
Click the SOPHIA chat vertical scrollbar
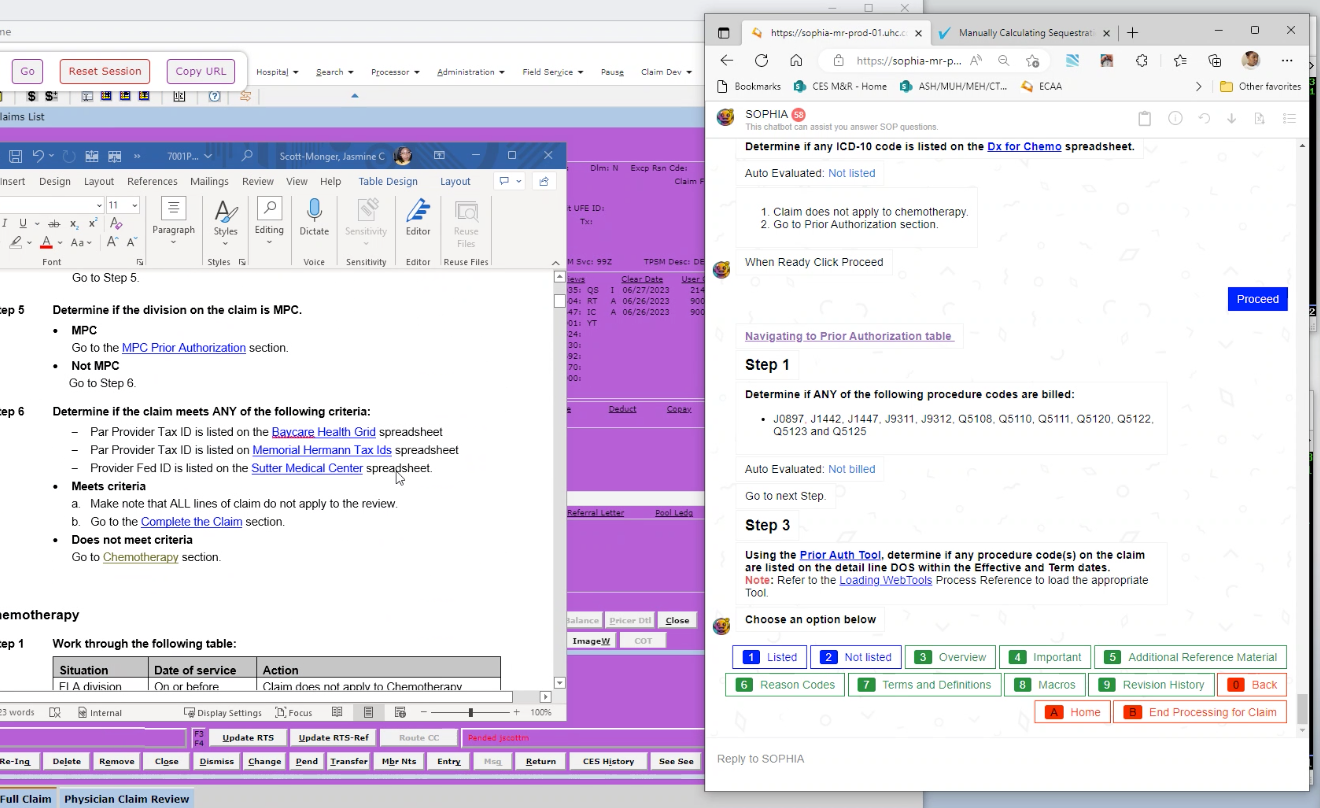click(x=1302, y=708)
